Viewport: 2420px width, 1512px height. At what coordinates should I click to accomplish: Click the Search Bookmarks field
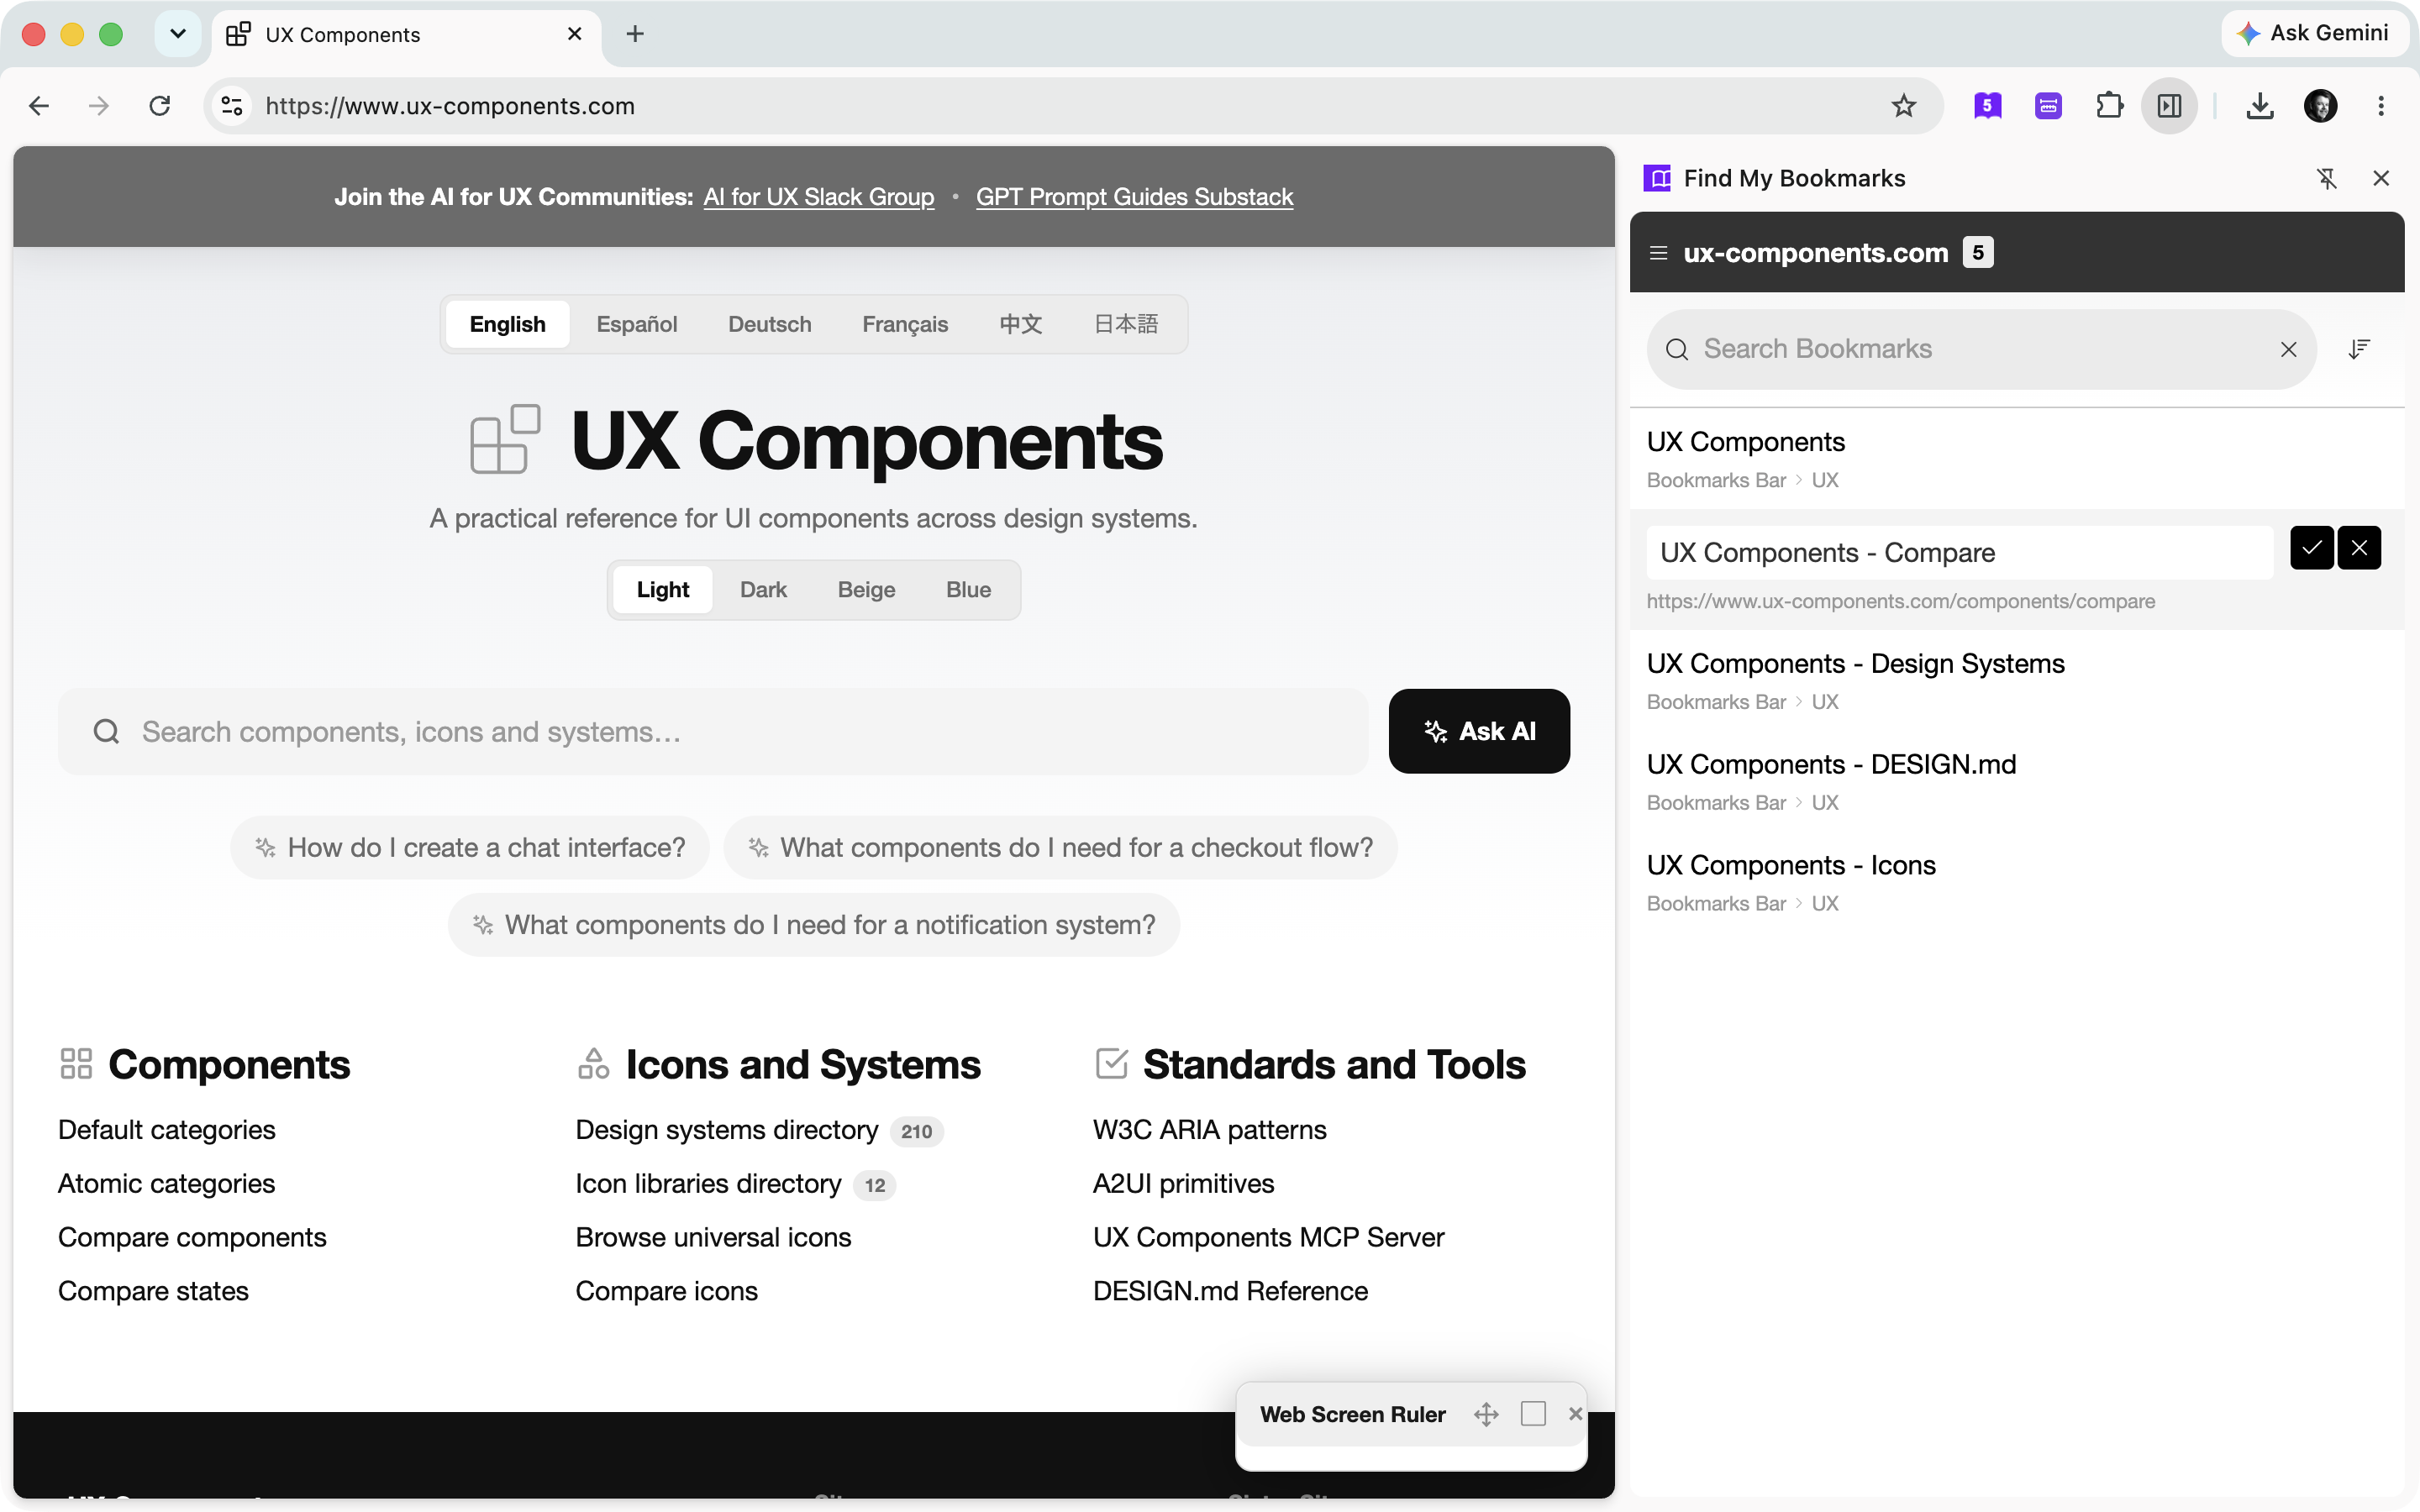pyautogui.click(x=1981, y=349)
